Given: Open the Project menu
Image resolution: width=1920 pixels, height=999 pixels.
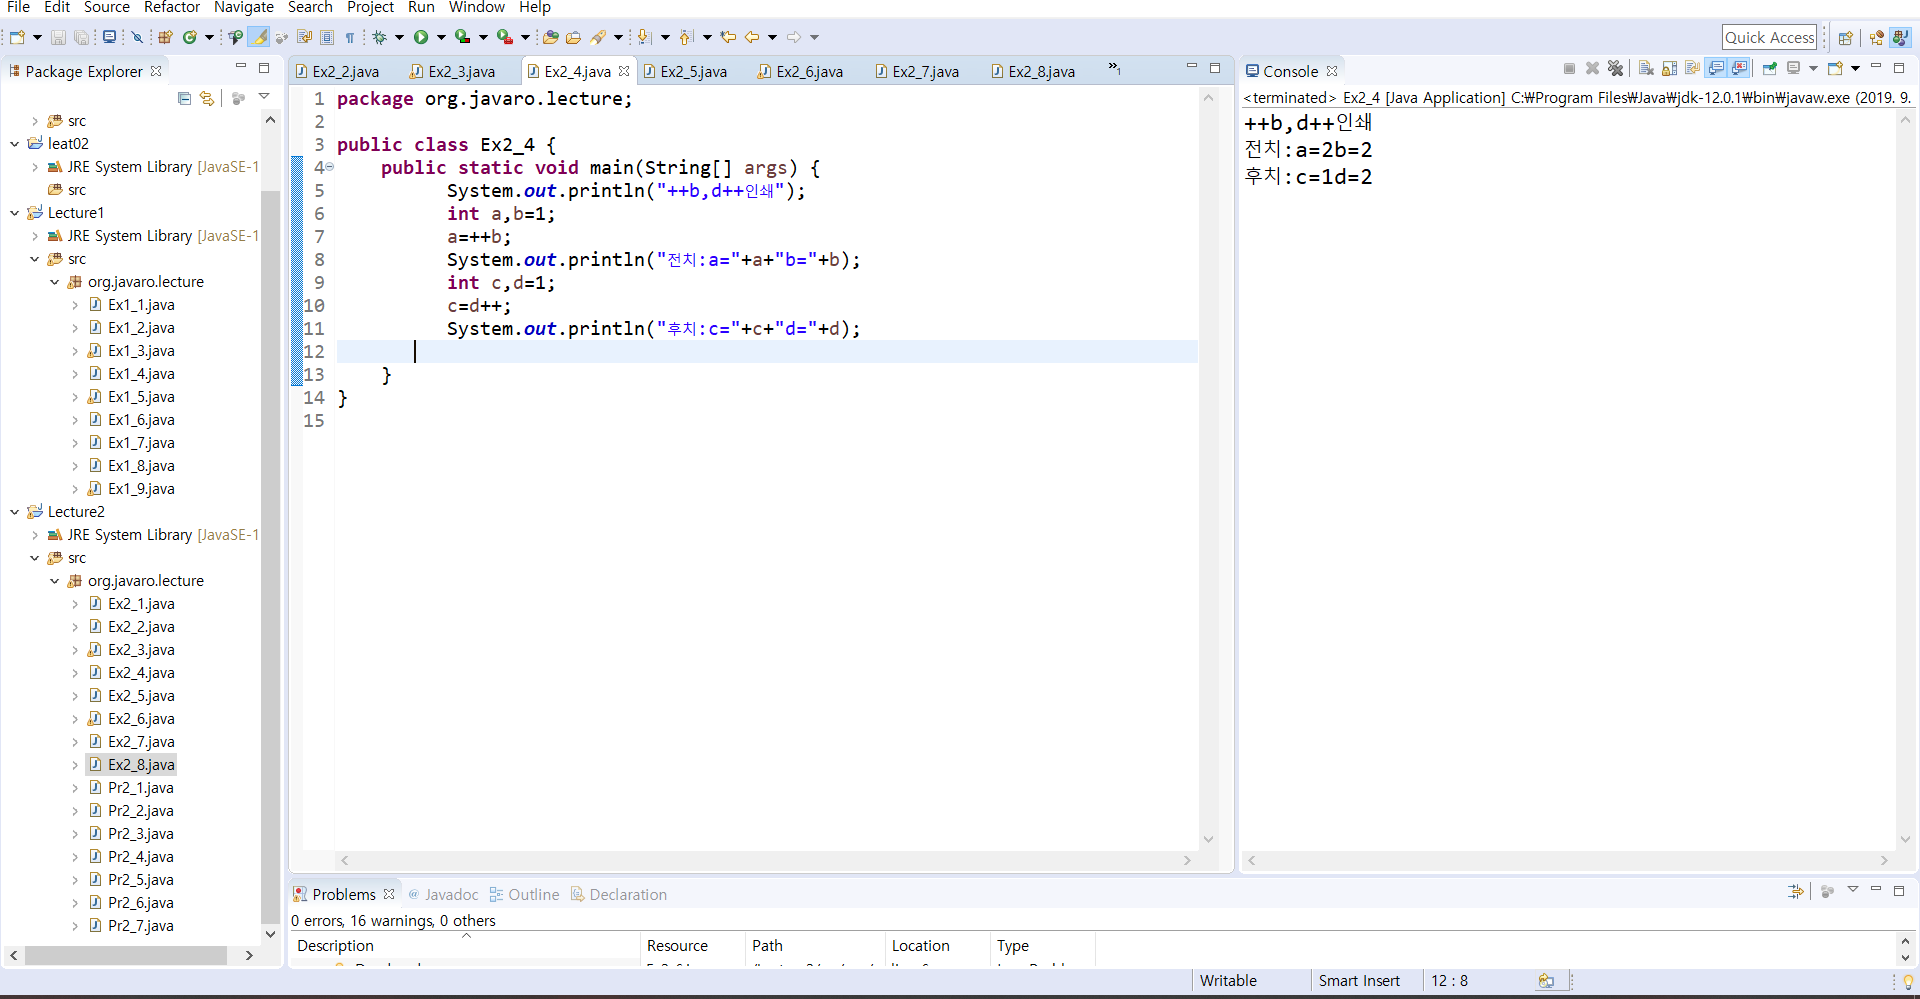Looking at the screenshot, I should [371, 8].
